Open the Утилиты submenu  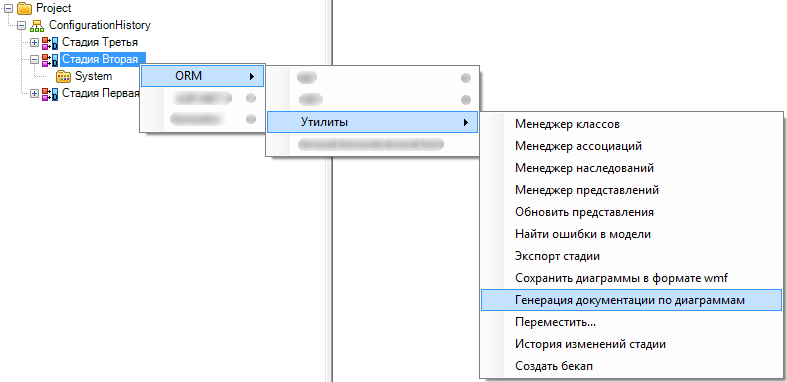[372, 122]
